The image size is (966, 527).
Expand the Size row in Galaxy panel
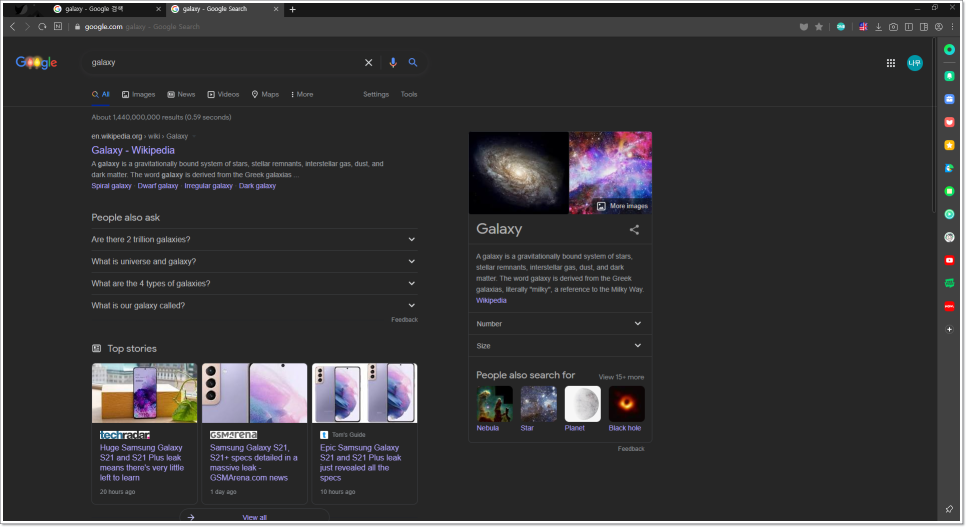click(x=559, y=346)
